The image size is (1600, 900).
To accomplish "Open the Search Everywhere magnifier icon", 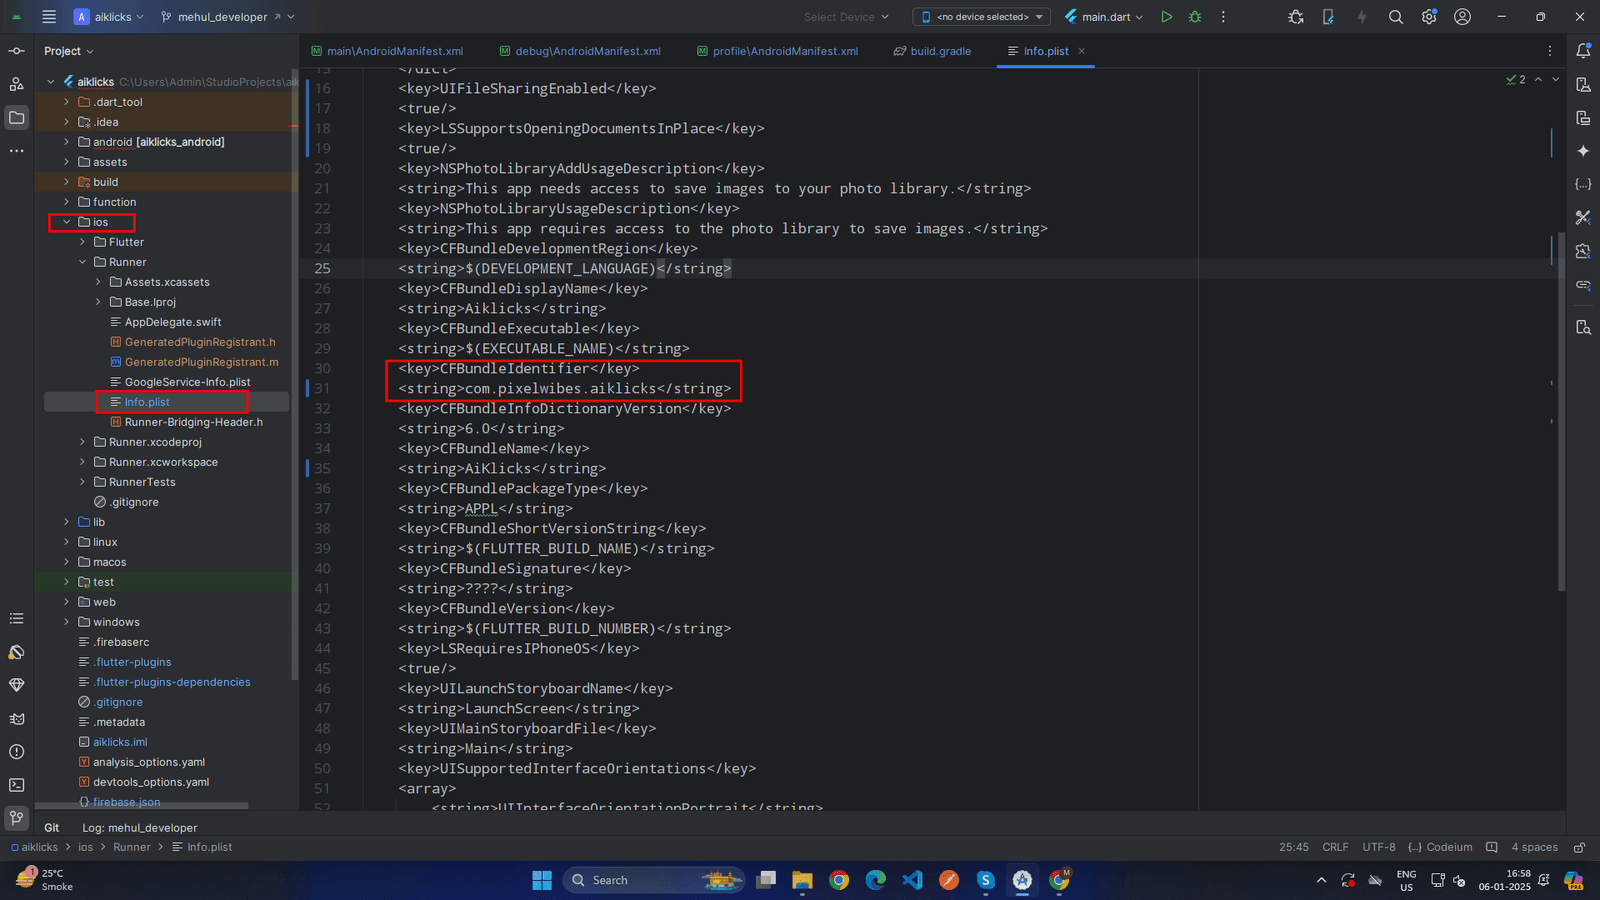I will coord(1396,17).
